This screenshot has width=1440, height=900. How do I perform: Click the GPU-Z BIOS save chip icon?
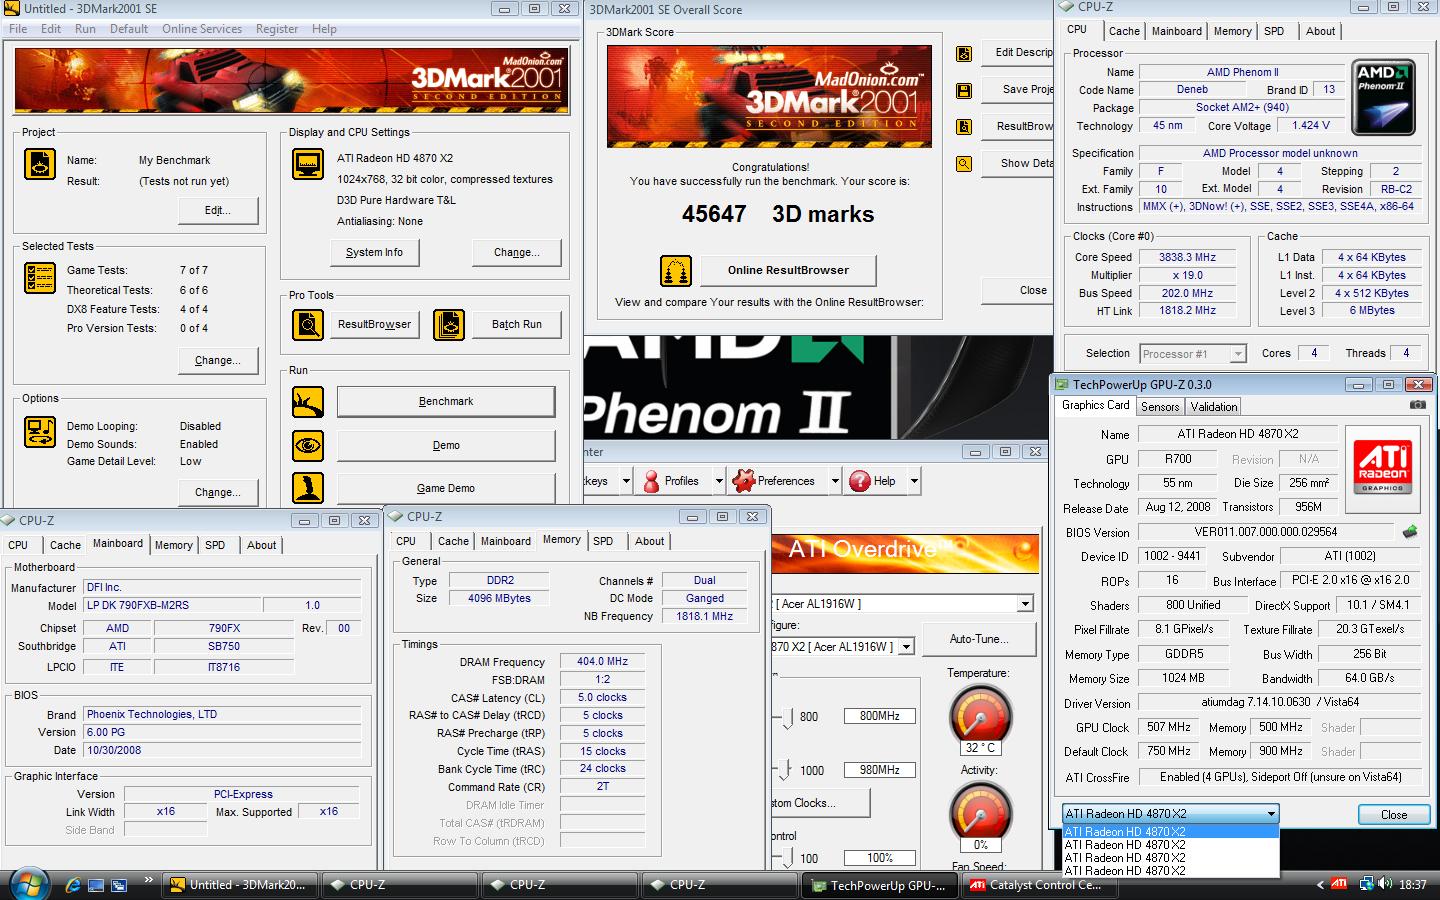[1410, 532]
